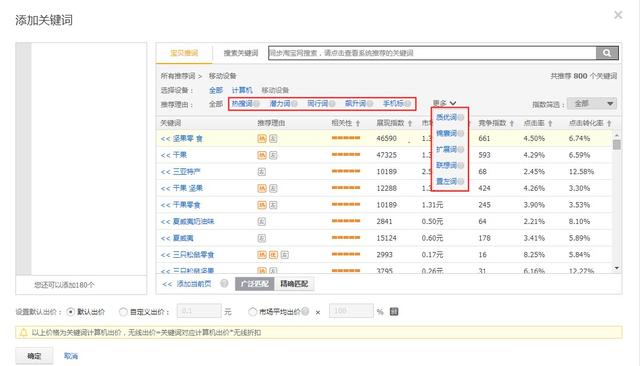
Task: Click help icon beside 热搜词
Action: (256, 104)
